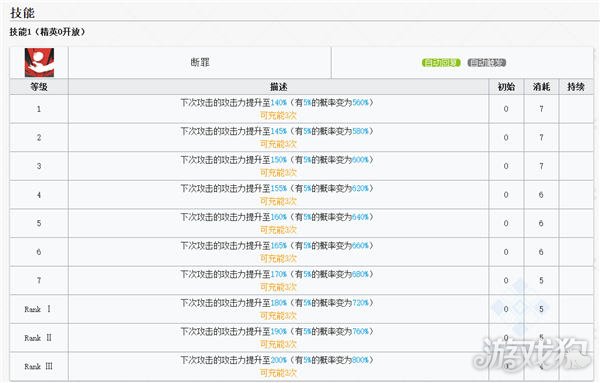Click the 初始 value 0 in level 4 row
This screenshot has height=383, width=600.
506,195
